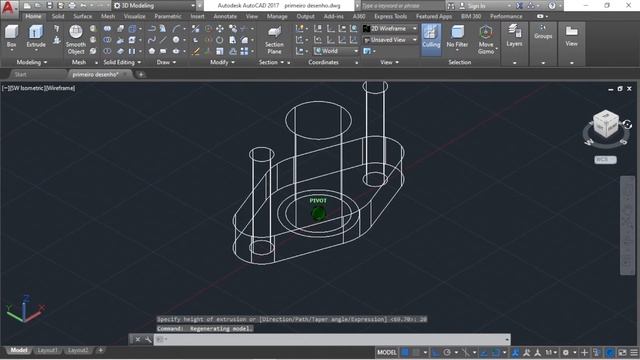Toggle Clean Screen icon in status bar
This screenshot has width=640, height=360.
[x=622, y=352]
